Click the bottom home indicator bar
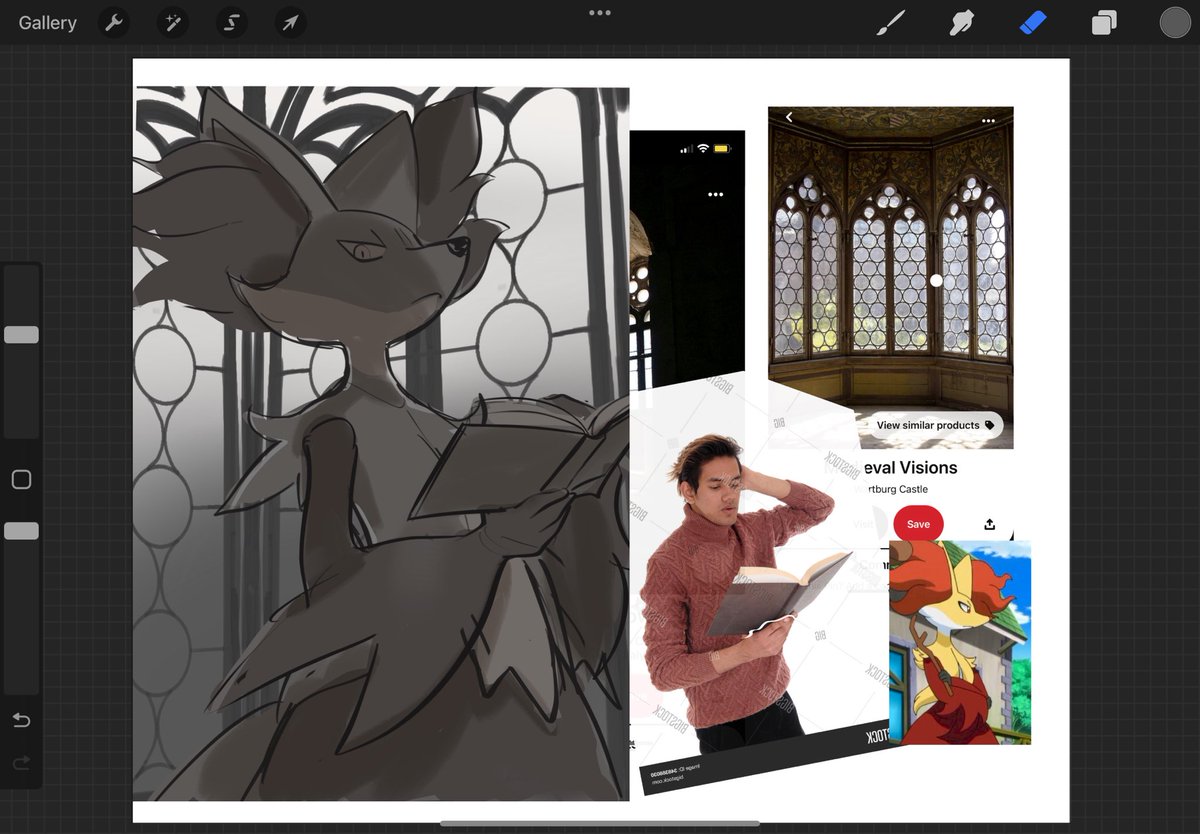The width and height of the screenshot is (1200, 834). pyautogui.click(x=600, y=824)
